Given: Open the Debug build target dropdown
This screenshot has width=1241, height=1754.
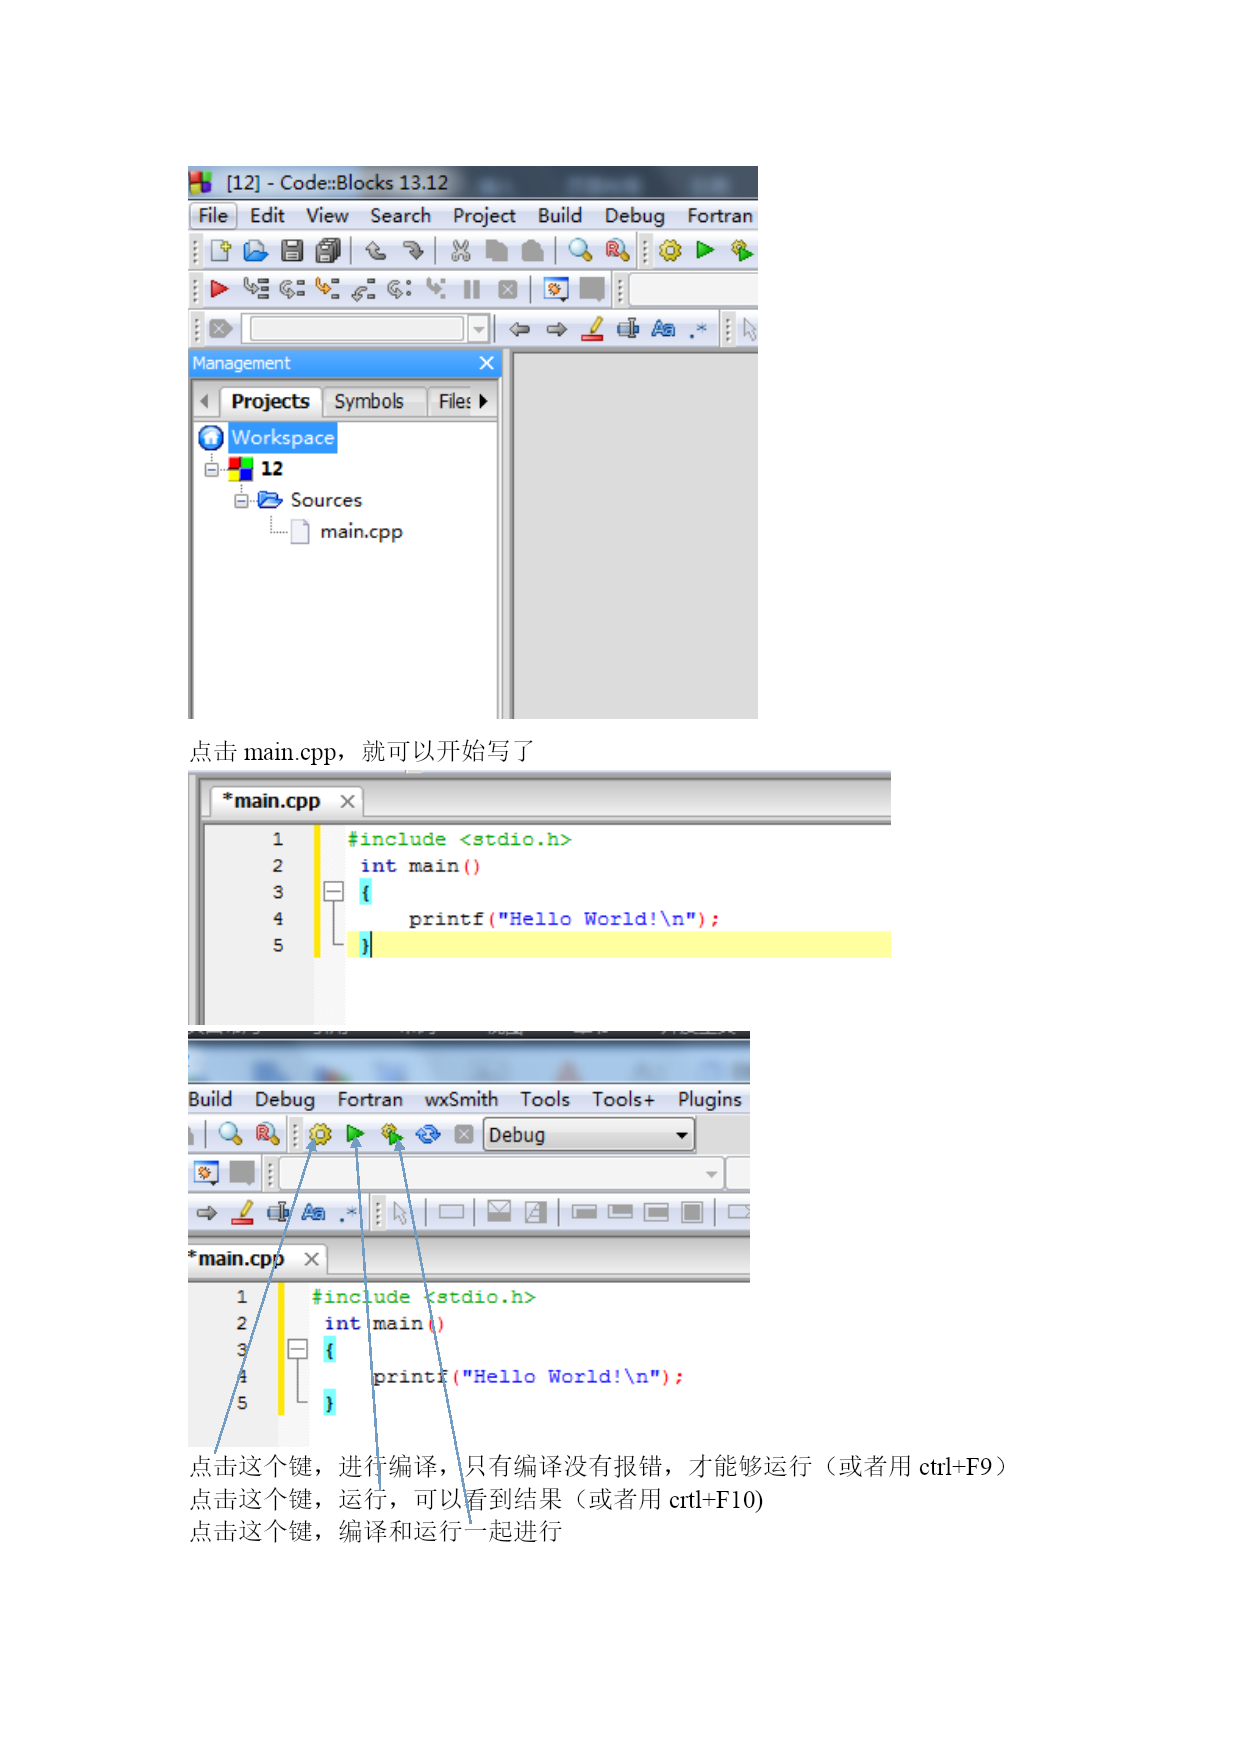Looking at the screenshot, I should tap(588, 1135).
